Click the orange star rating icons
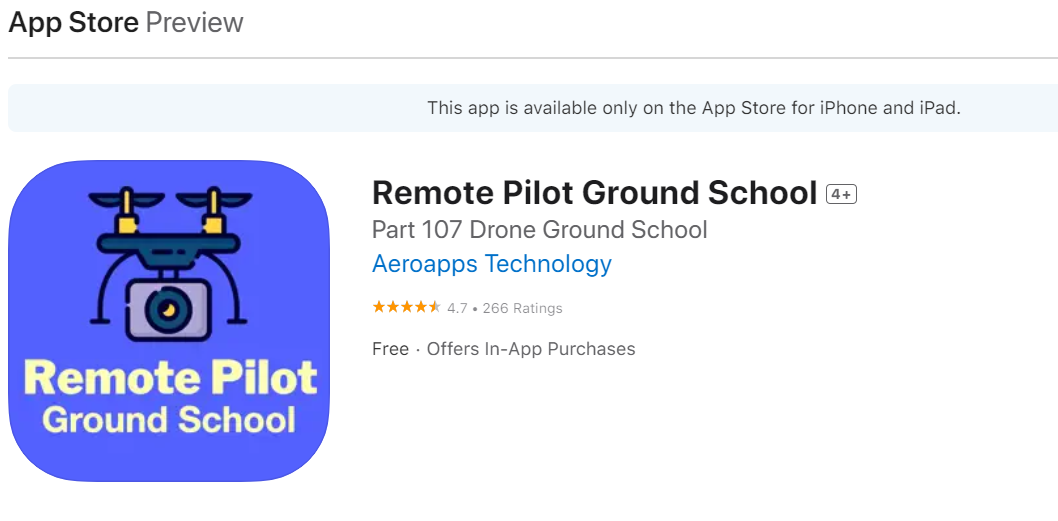The image size is (1058, 521). 406,307
